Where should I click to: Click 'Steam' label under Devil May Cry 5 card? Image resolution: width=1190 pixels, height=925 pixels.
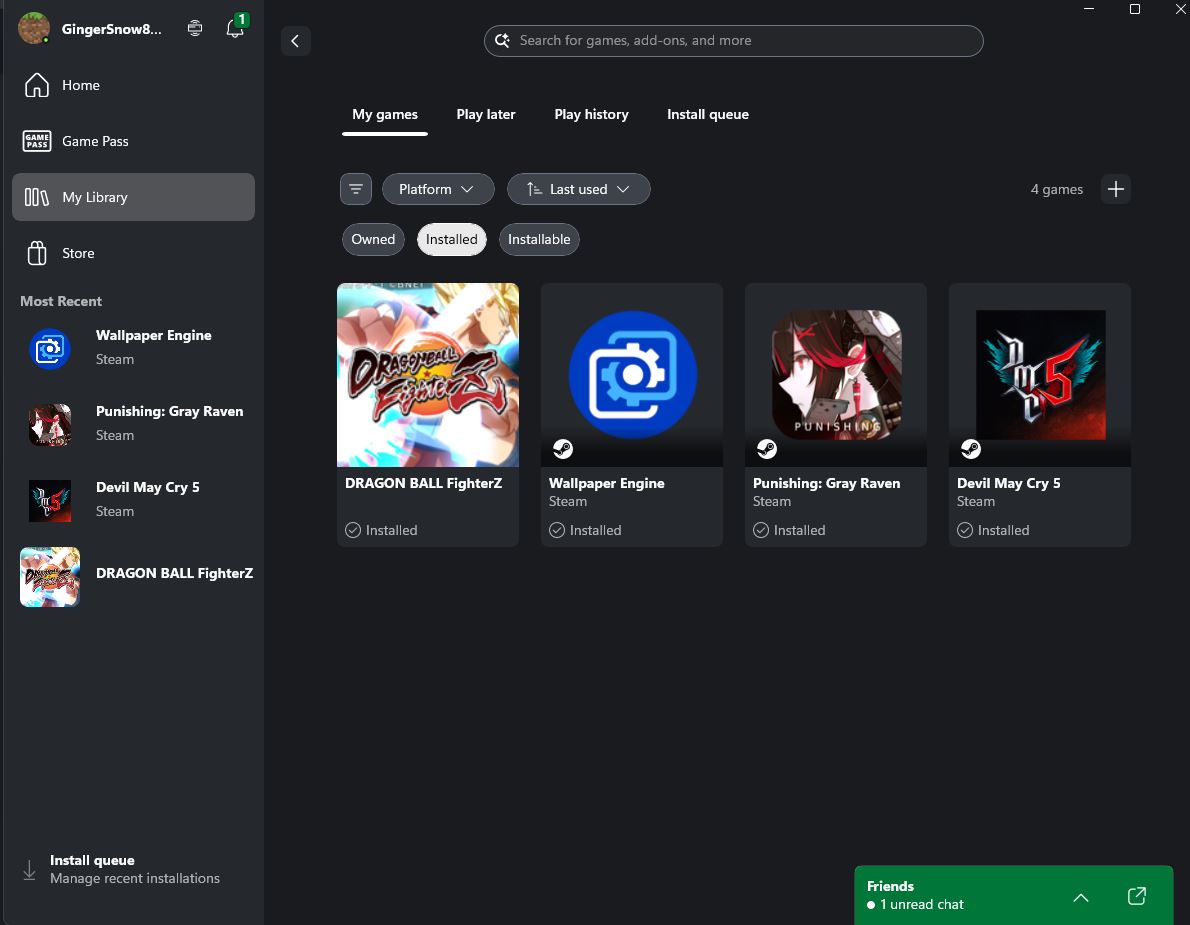[976, 502]
